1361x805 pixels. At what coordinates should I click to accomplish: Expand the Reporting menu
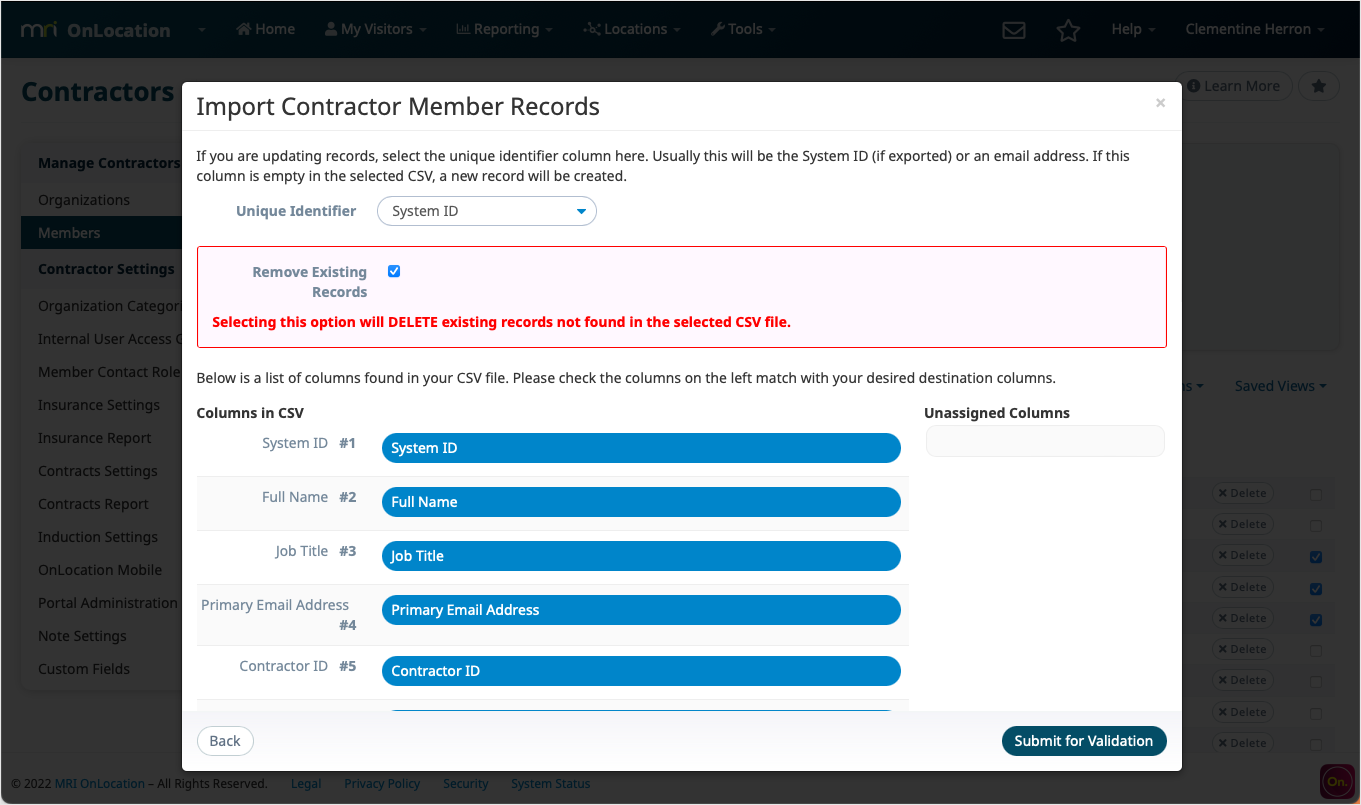[504, 29]
